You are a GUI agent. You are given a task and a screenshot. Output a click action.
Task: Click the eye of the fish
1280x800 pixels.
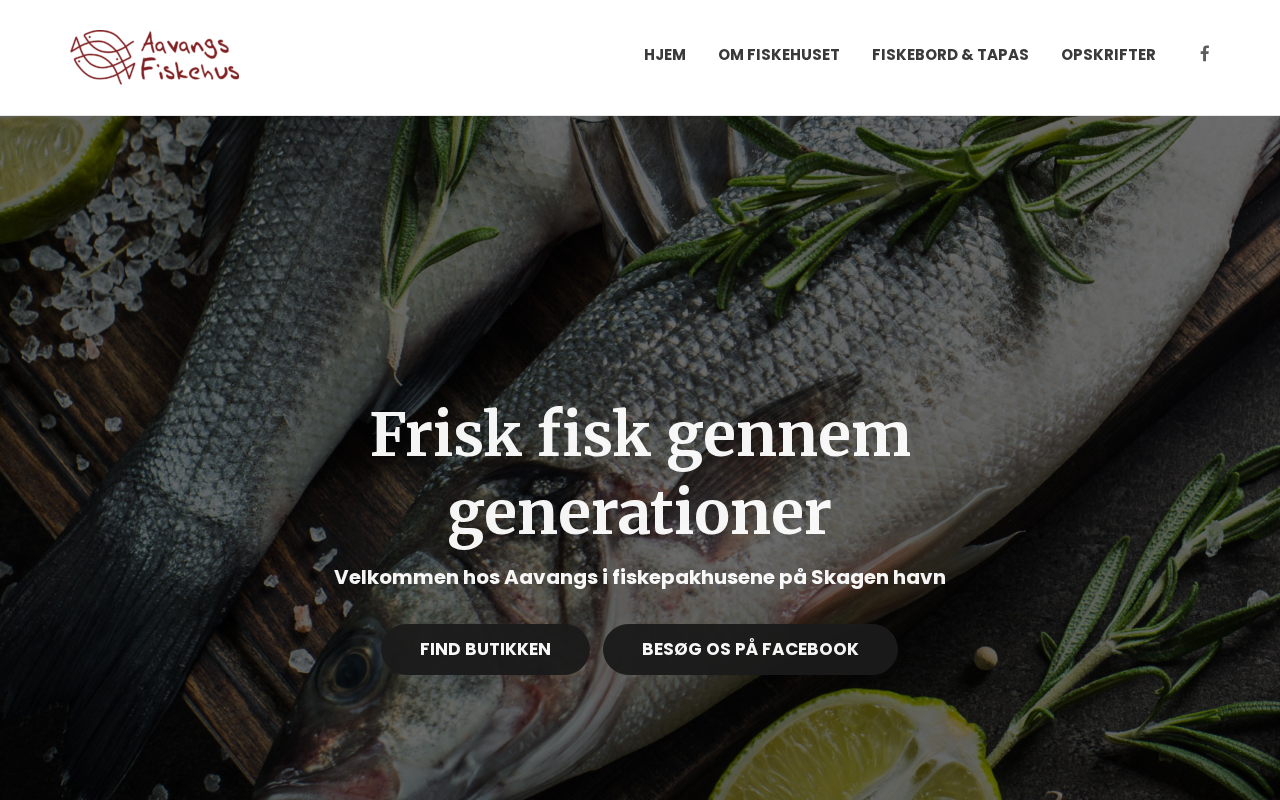pyautogui.click(x=353, y=664)
